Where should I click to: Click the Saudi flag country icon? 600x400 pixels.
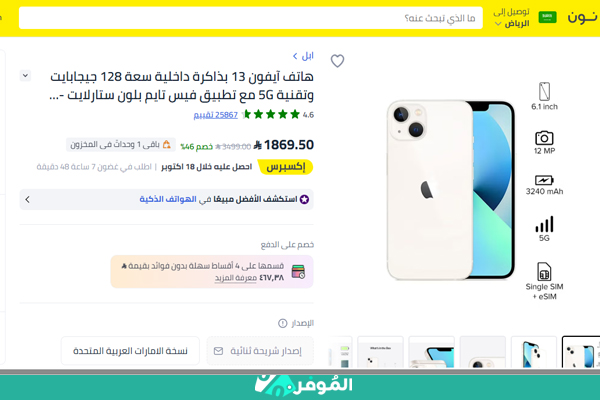(x=547, y=17)
